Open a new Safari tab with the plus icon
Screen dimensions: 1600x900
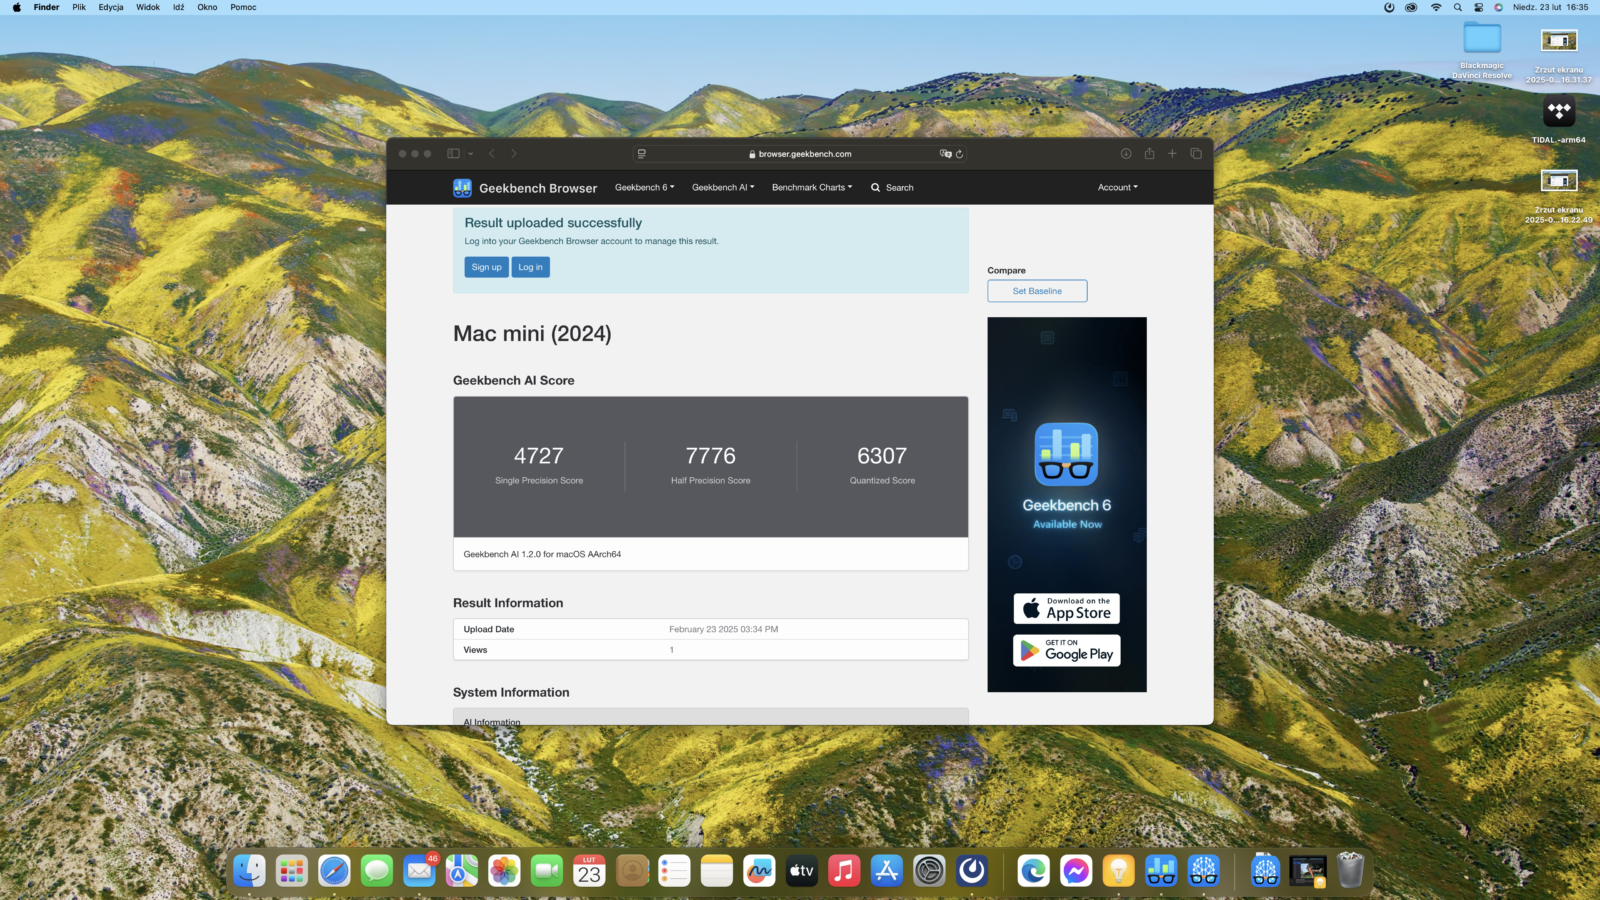[1172, 154]
